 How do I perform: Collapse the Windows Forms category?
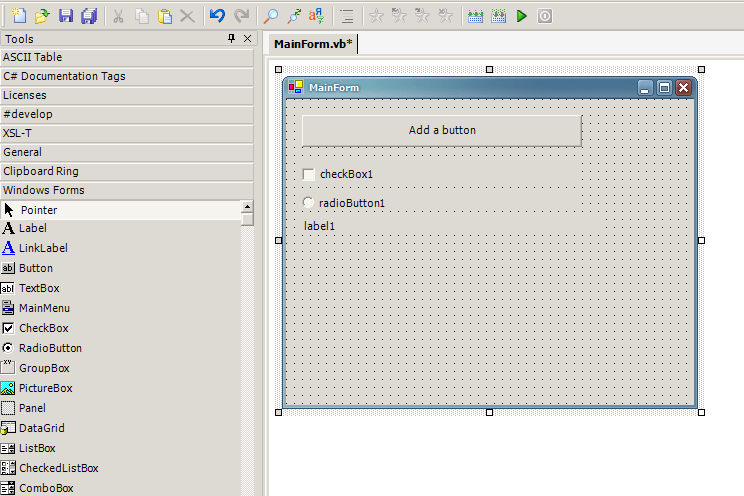pos(126,190)
